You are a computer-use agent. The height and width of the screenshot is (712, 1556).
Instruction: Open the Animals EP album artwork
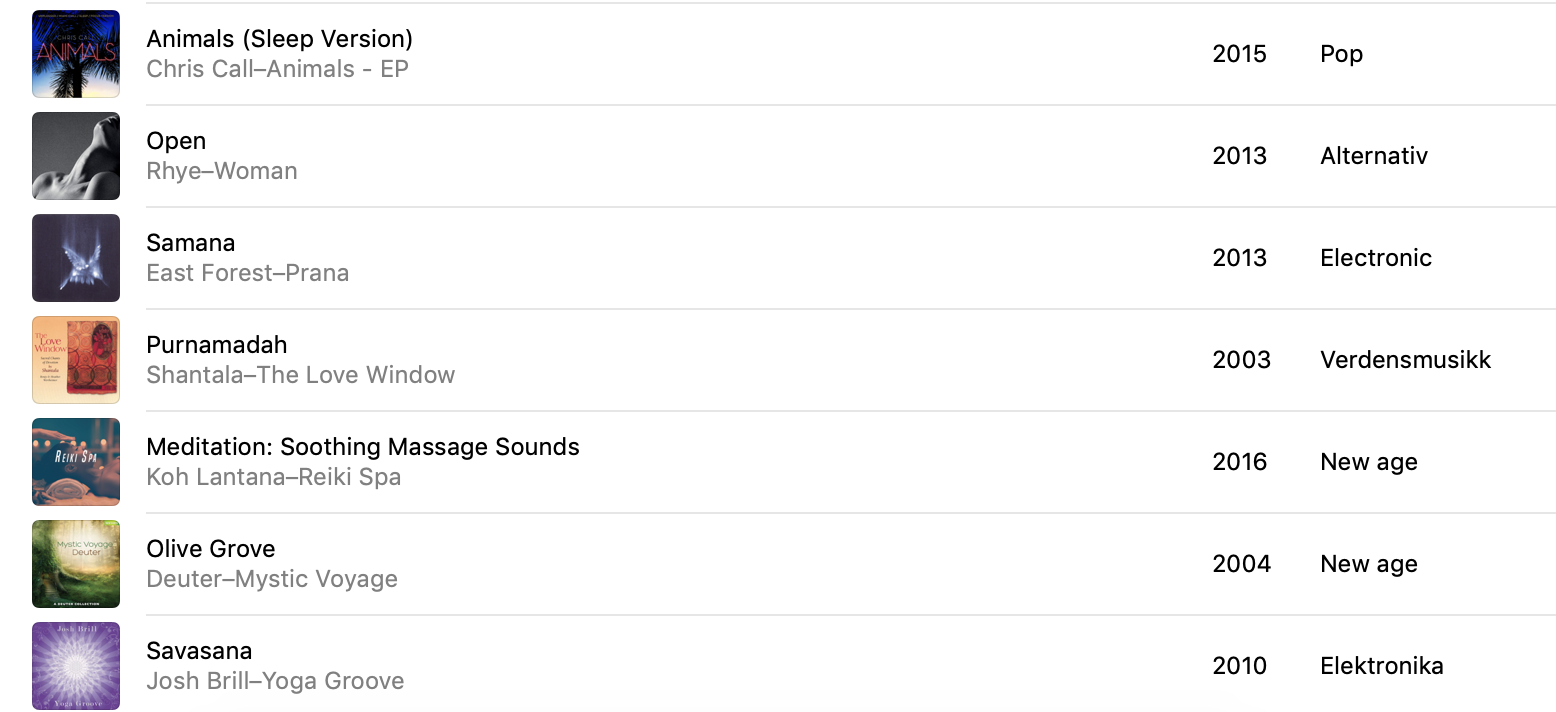76,54
